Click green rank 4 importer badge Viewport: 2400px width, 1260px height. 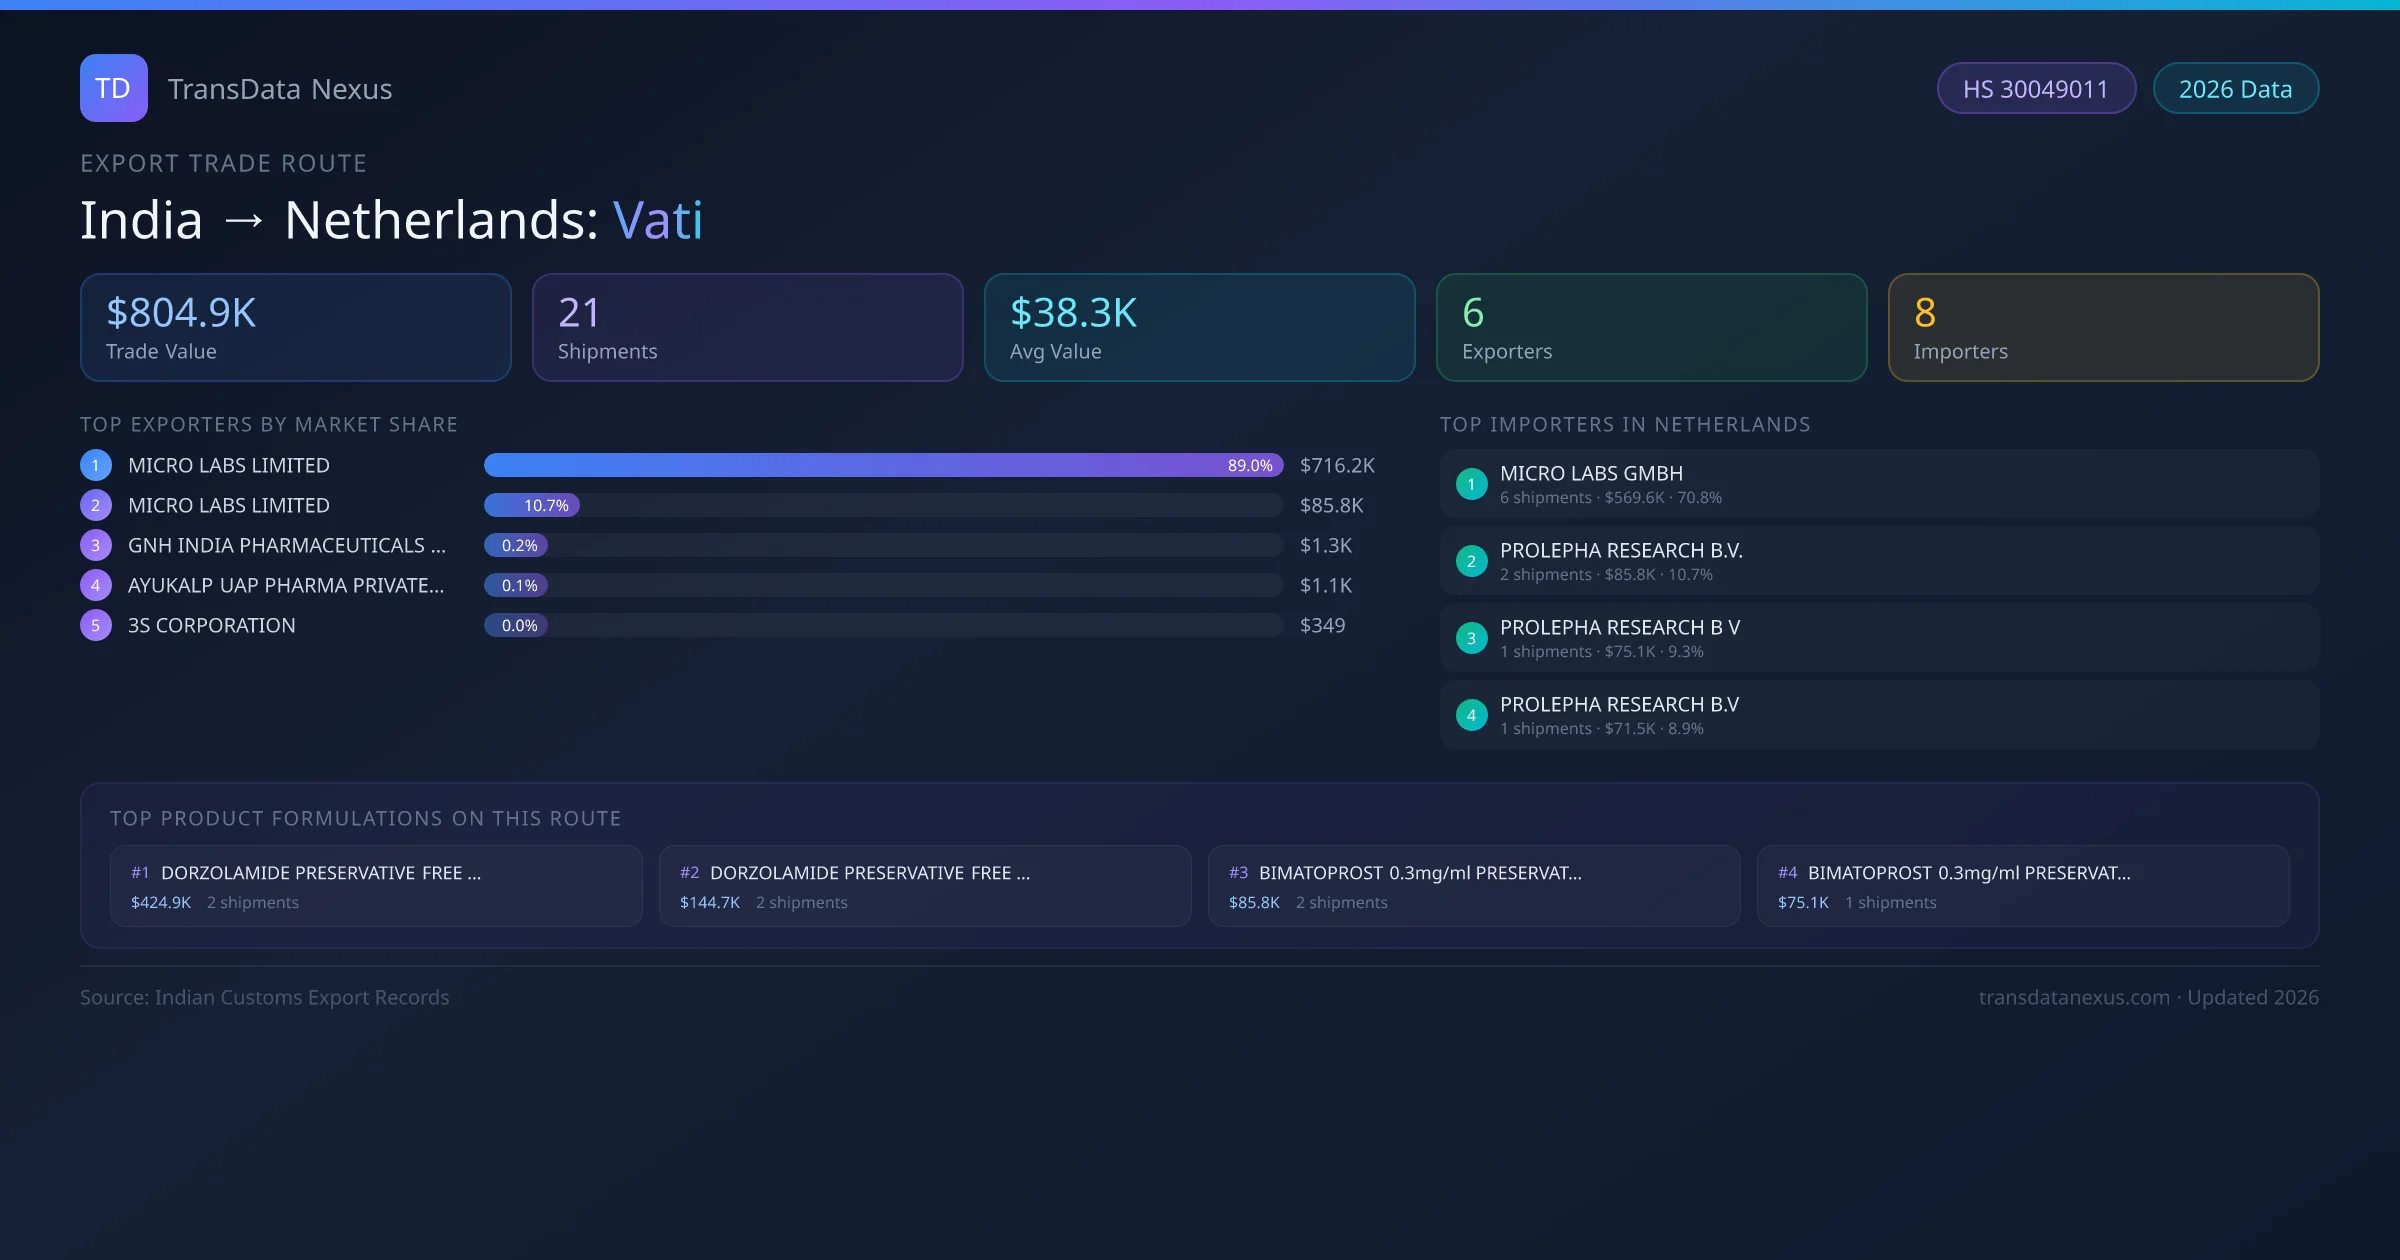[1471, 715]
